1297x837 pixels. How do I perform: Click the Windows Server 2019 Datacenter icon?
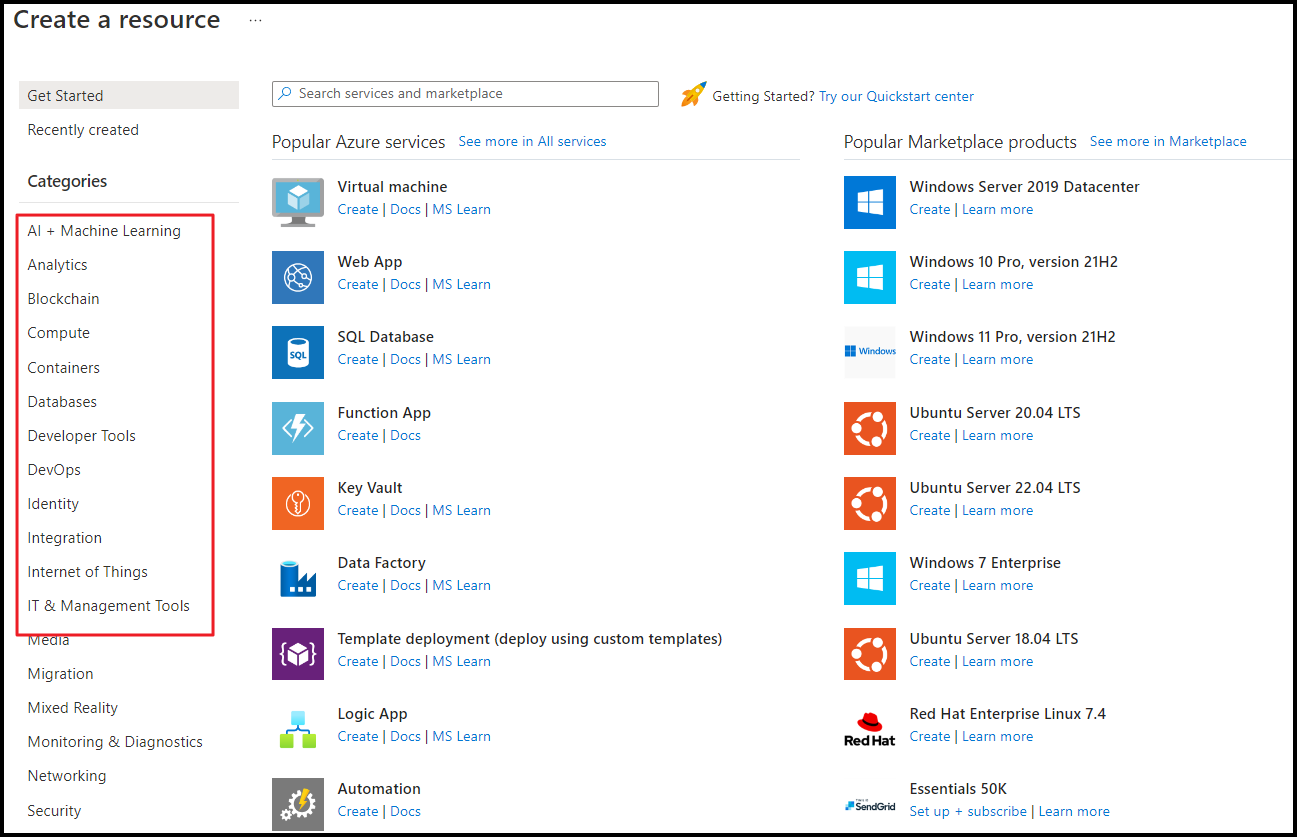pyautogui.click(x=870, y=202)
